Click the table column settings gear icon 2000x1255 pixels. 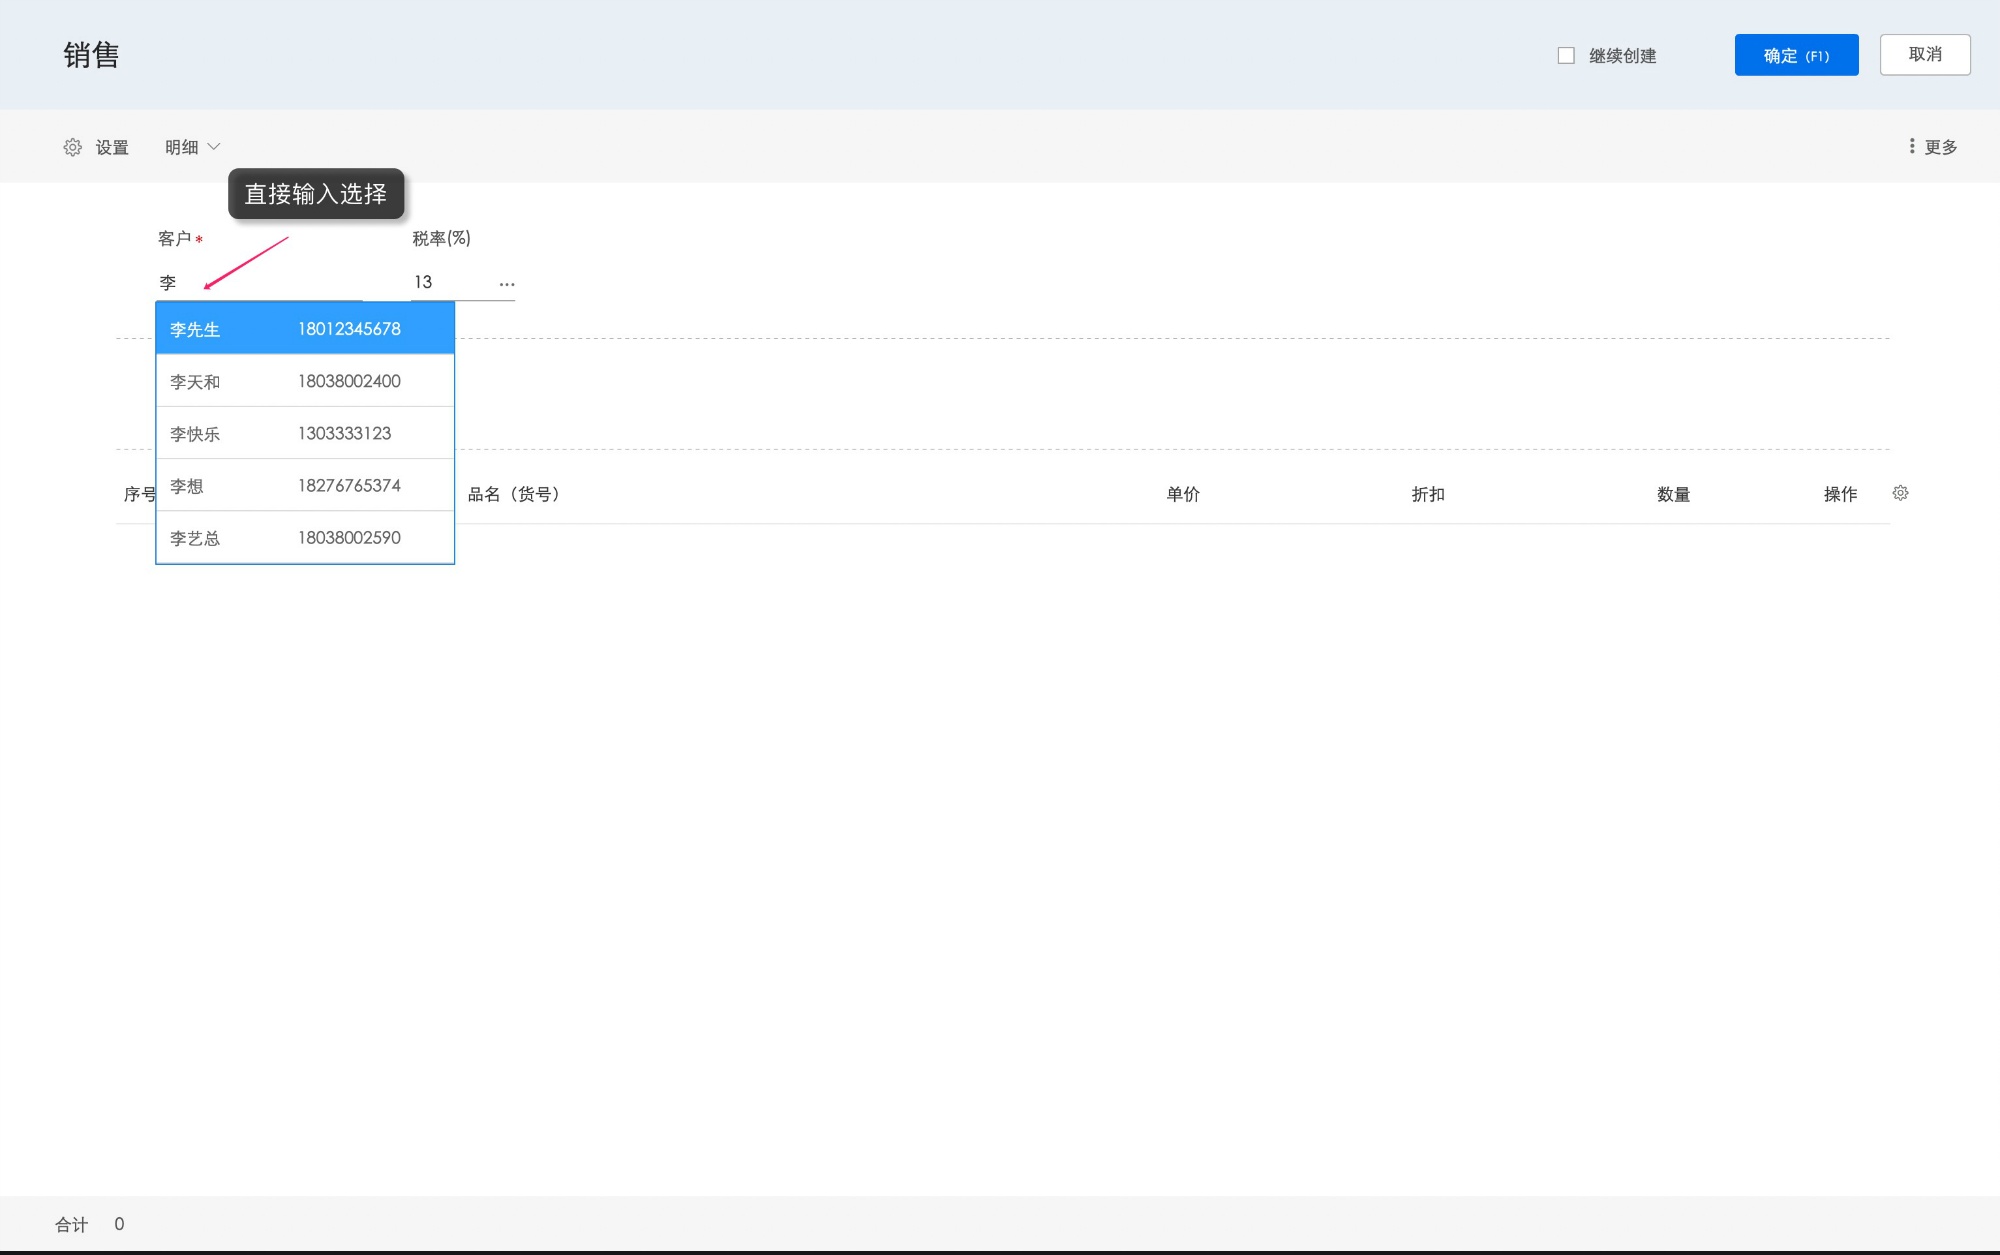pyautogui.click(x=1900, y=493)
